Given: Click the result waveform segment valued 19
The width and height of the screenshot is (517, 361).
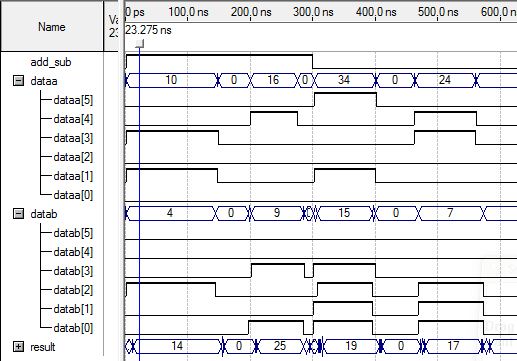Looking at the screenshot, I should (x=351, y=346).
